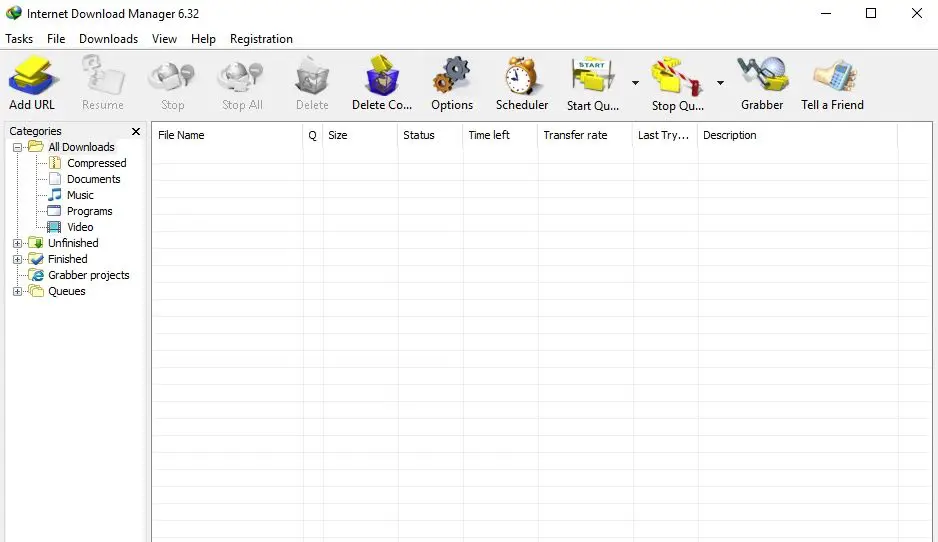938x542 pixels.
Task: Sort by the Transfer rate column header
Action: pyautogui.click(x=586, y=135)
